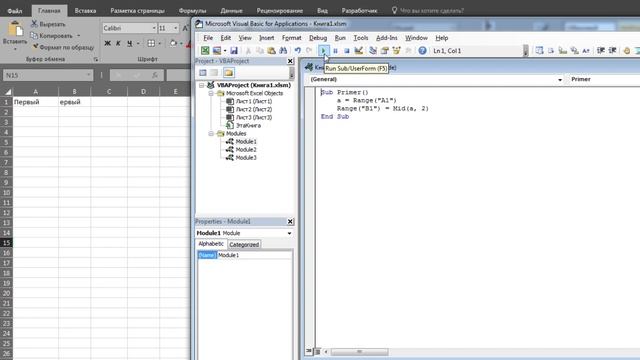This screenshot has height=360, width=640.
Task: Select Лист2 (Лист2) in project tree
Action: click(x=253, y=109)
